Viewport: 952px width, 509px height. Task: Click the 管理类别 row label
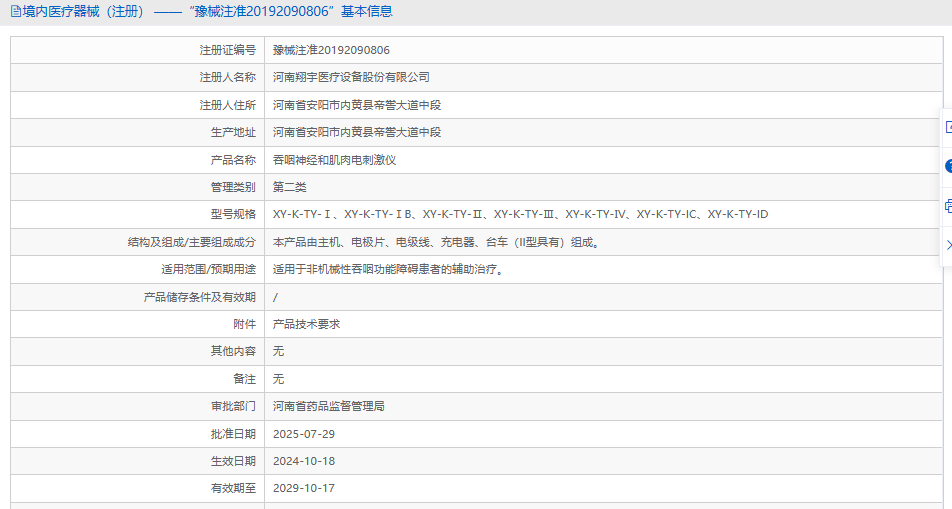point(233,187)
